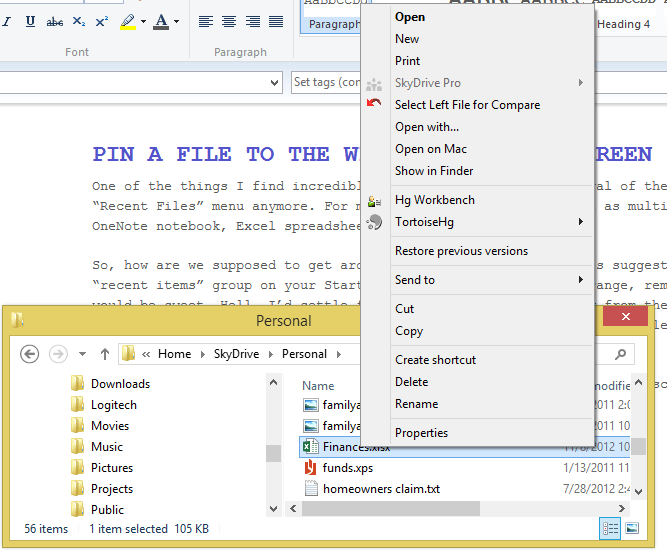
Task: Apply font color button
Action: pyautogui.click(x=161, y=21)
